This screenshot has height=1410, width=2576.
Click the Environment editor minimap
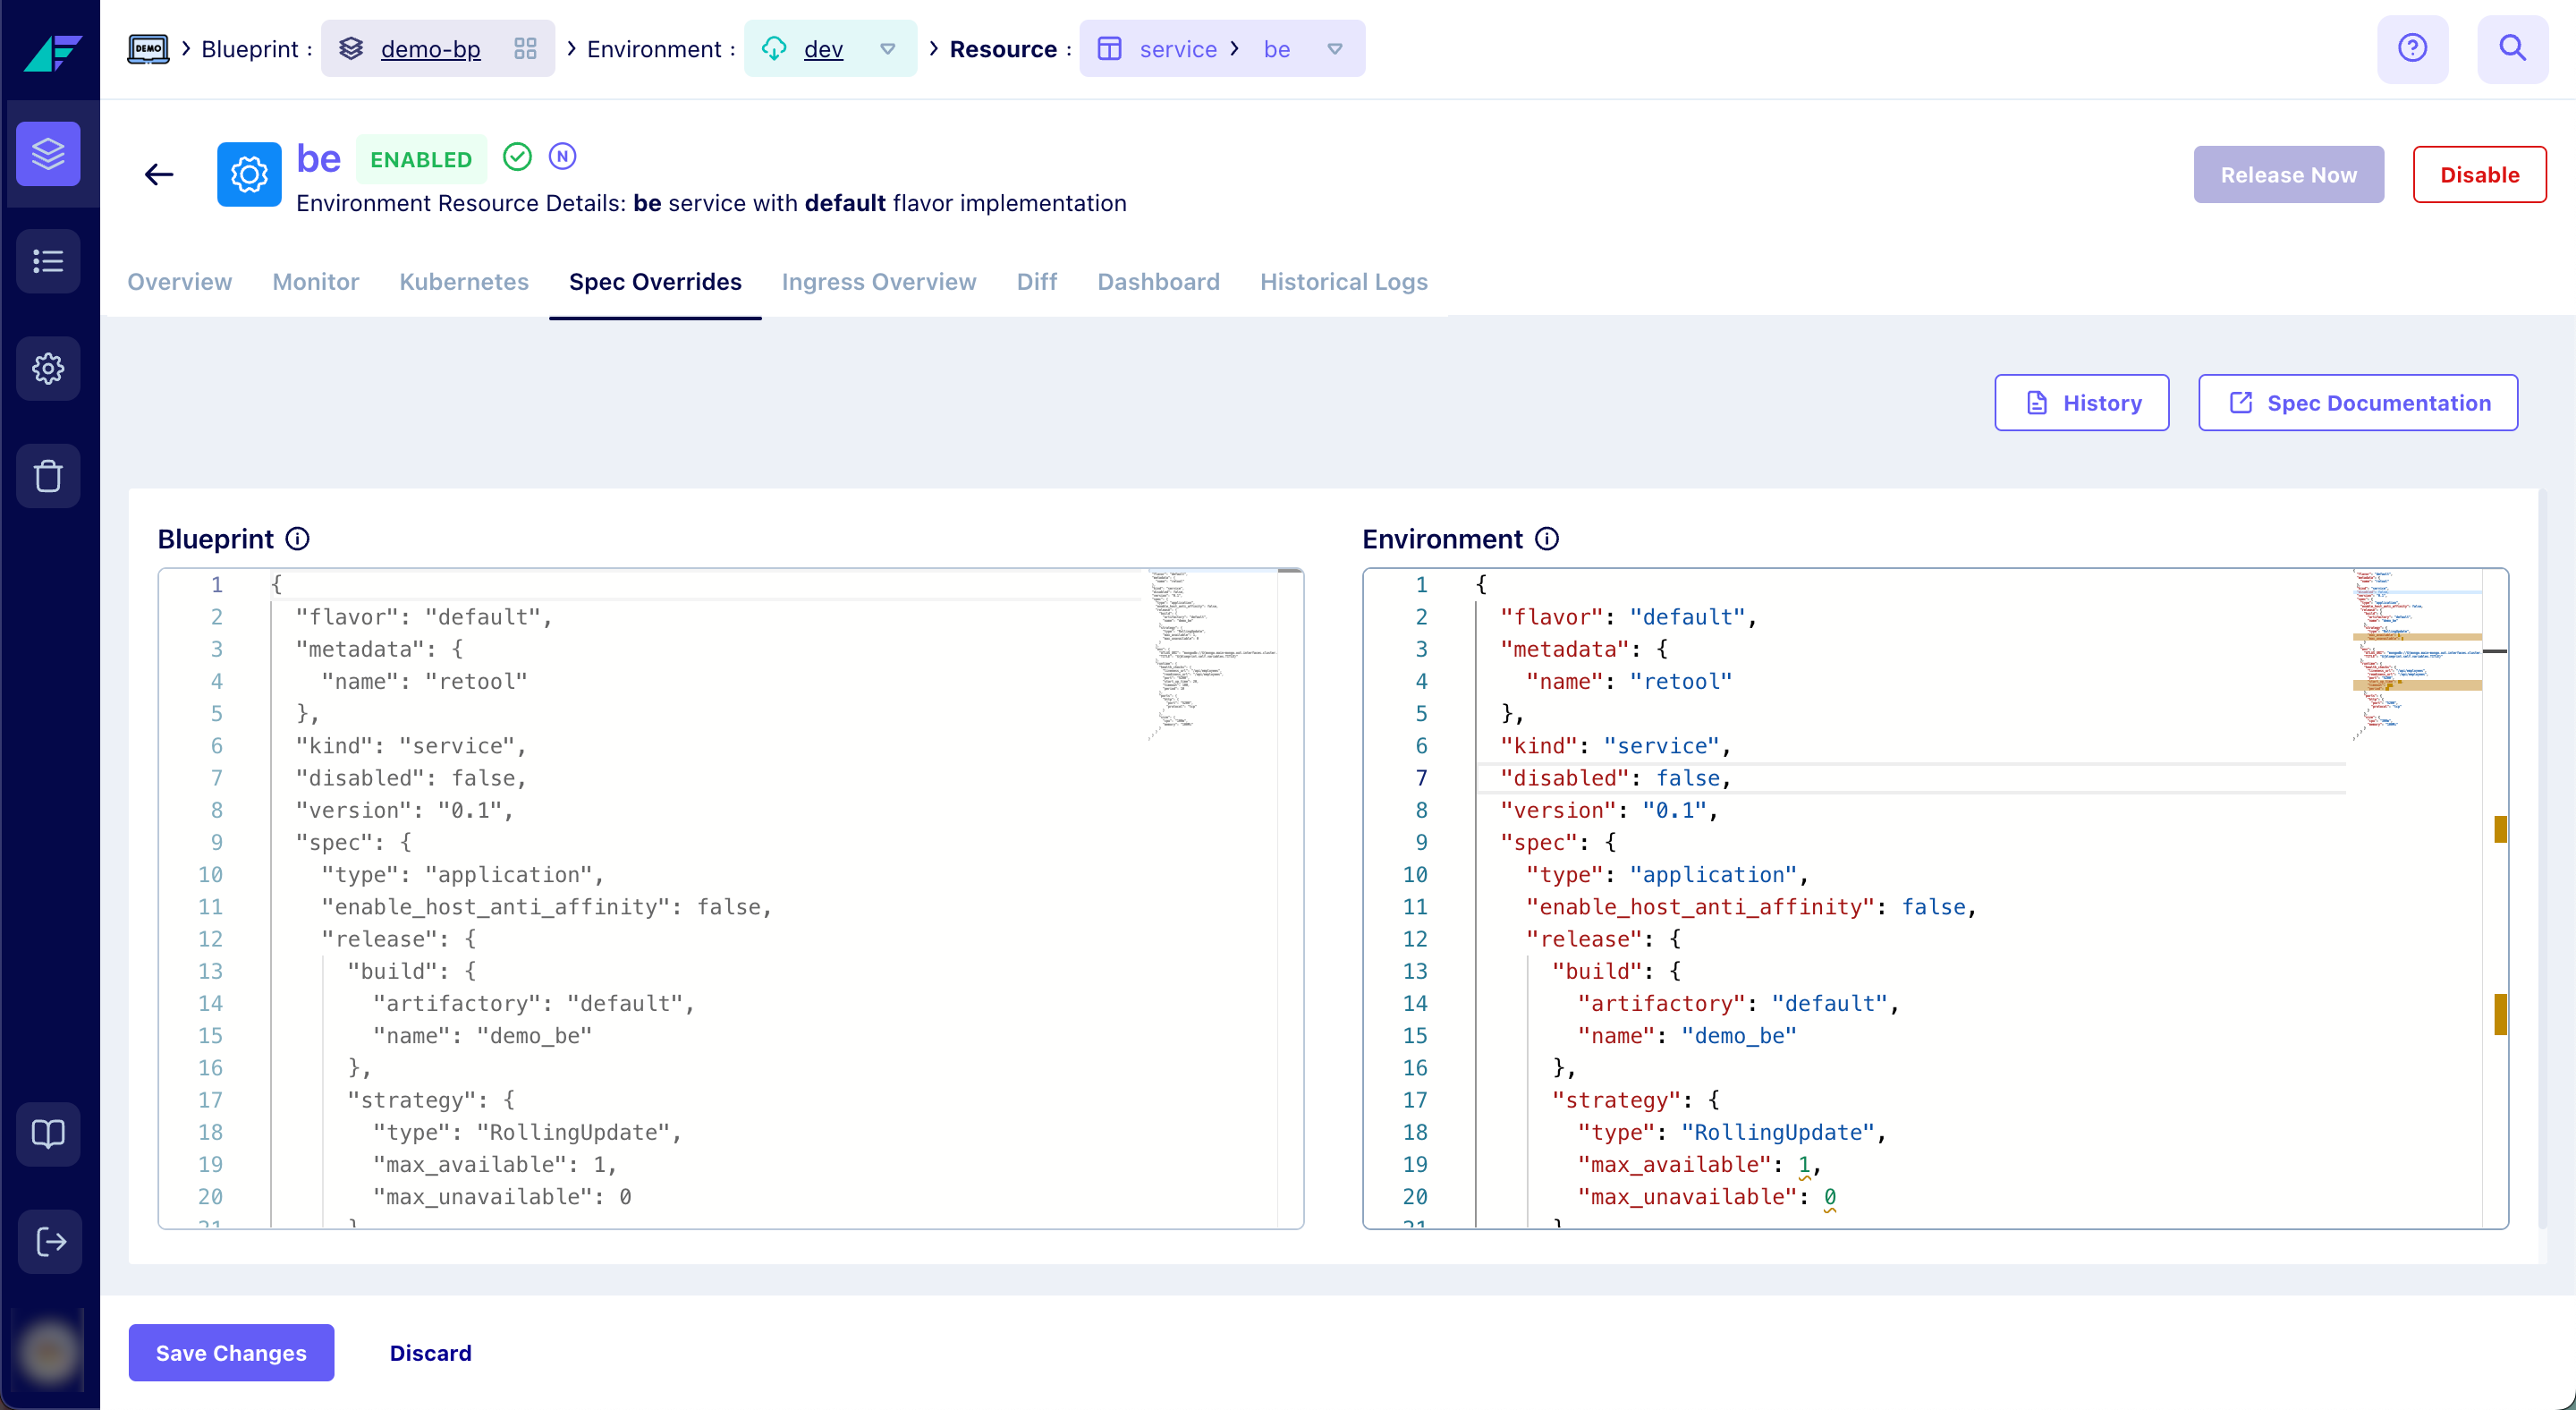(2417, 655)
